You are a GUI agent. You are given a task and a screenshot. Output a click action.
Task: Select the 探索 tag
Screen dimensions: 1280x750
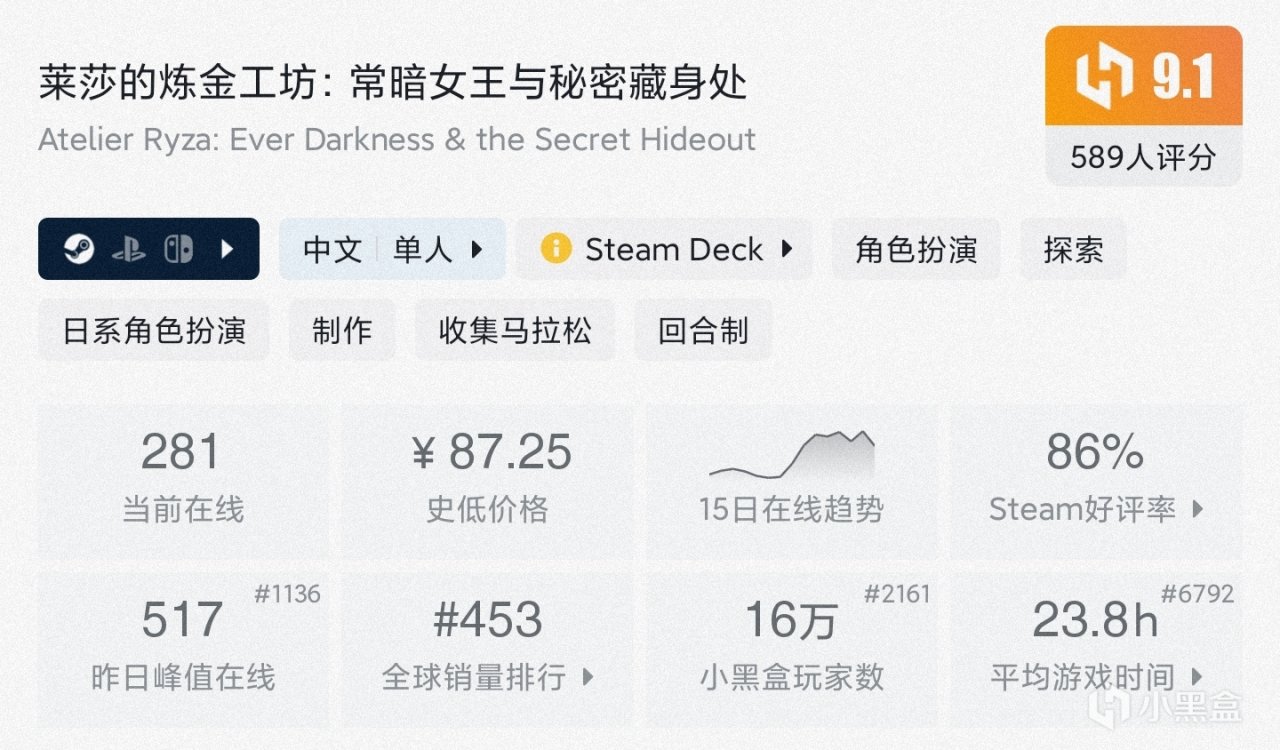point(1073,249)
